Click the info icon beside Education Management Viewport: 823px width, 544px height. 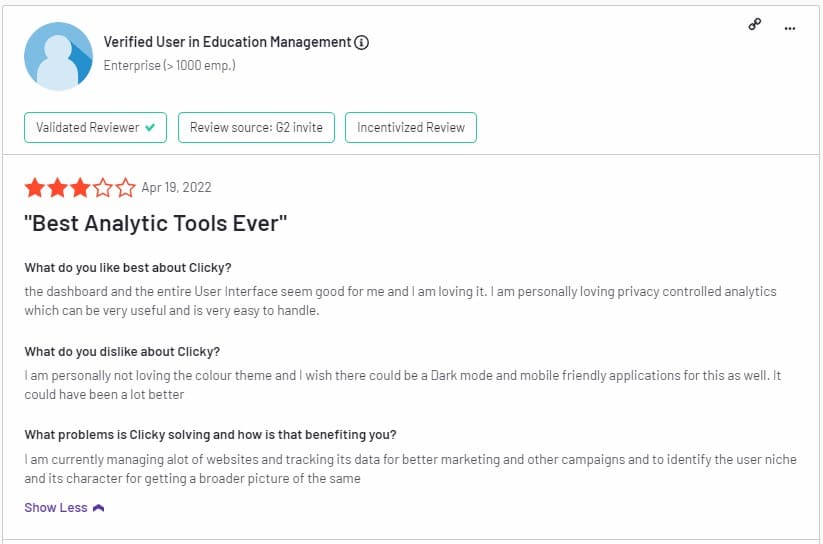coord(361,43)
